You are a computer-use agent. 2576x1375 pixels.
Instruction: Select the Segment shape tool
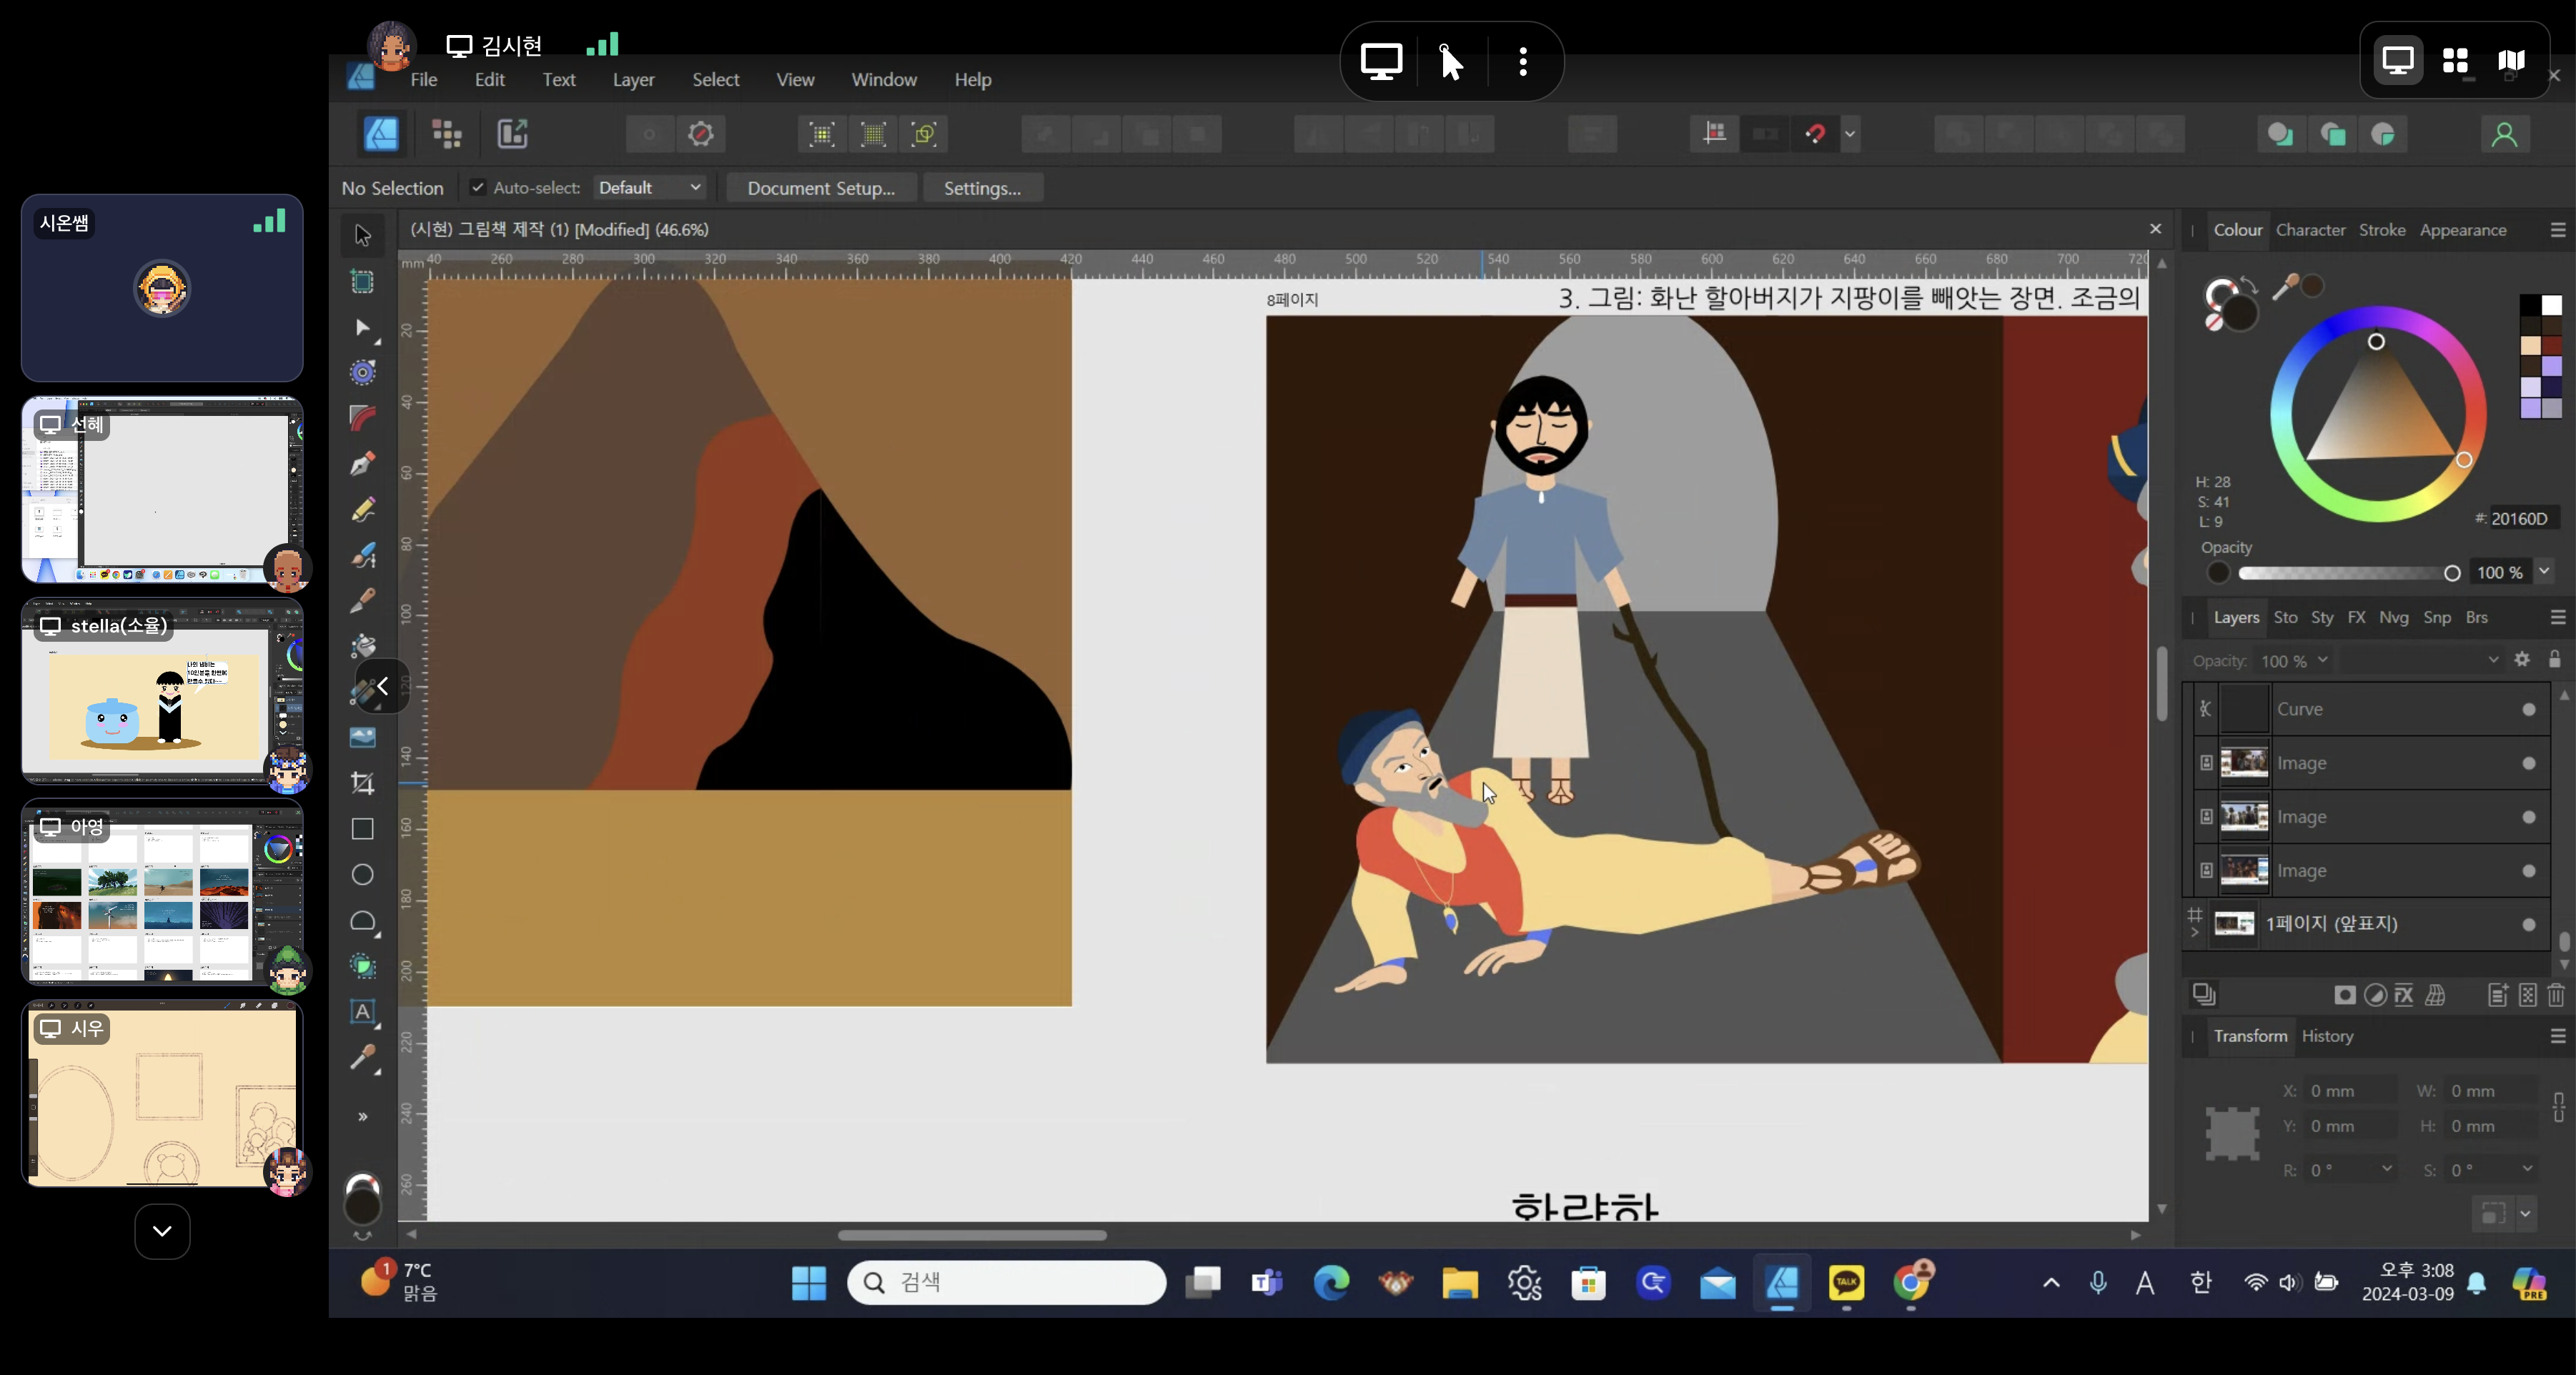coord(362,921)
